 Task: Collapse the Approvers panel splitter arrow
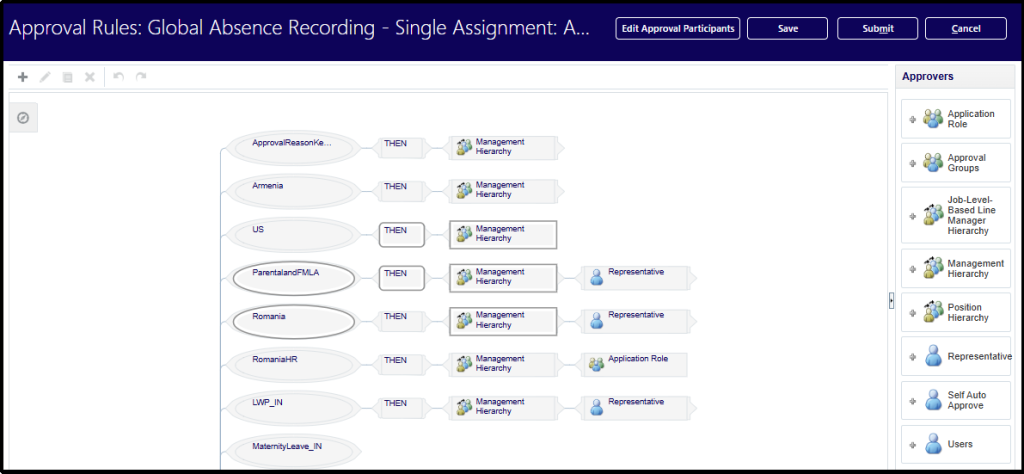[x=891, y=301]
